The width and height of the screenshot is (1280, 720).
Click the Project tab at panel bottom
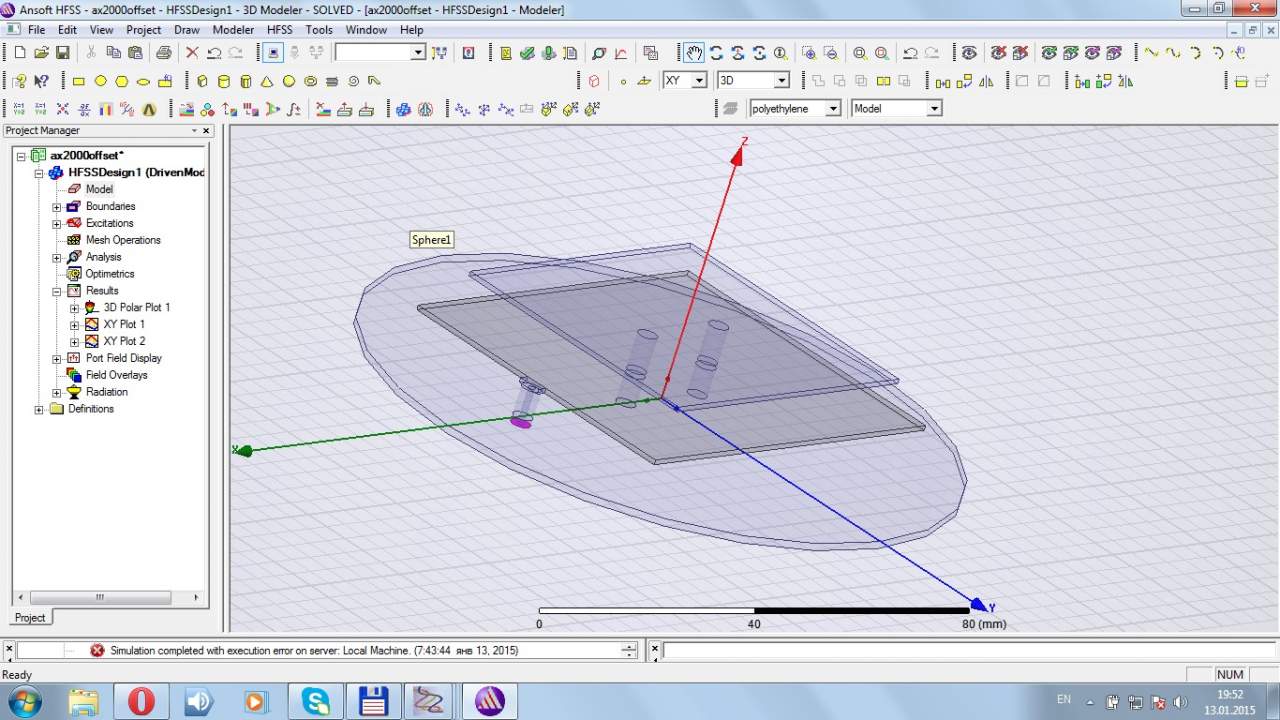pyautogui.click(x=30, y=617)
